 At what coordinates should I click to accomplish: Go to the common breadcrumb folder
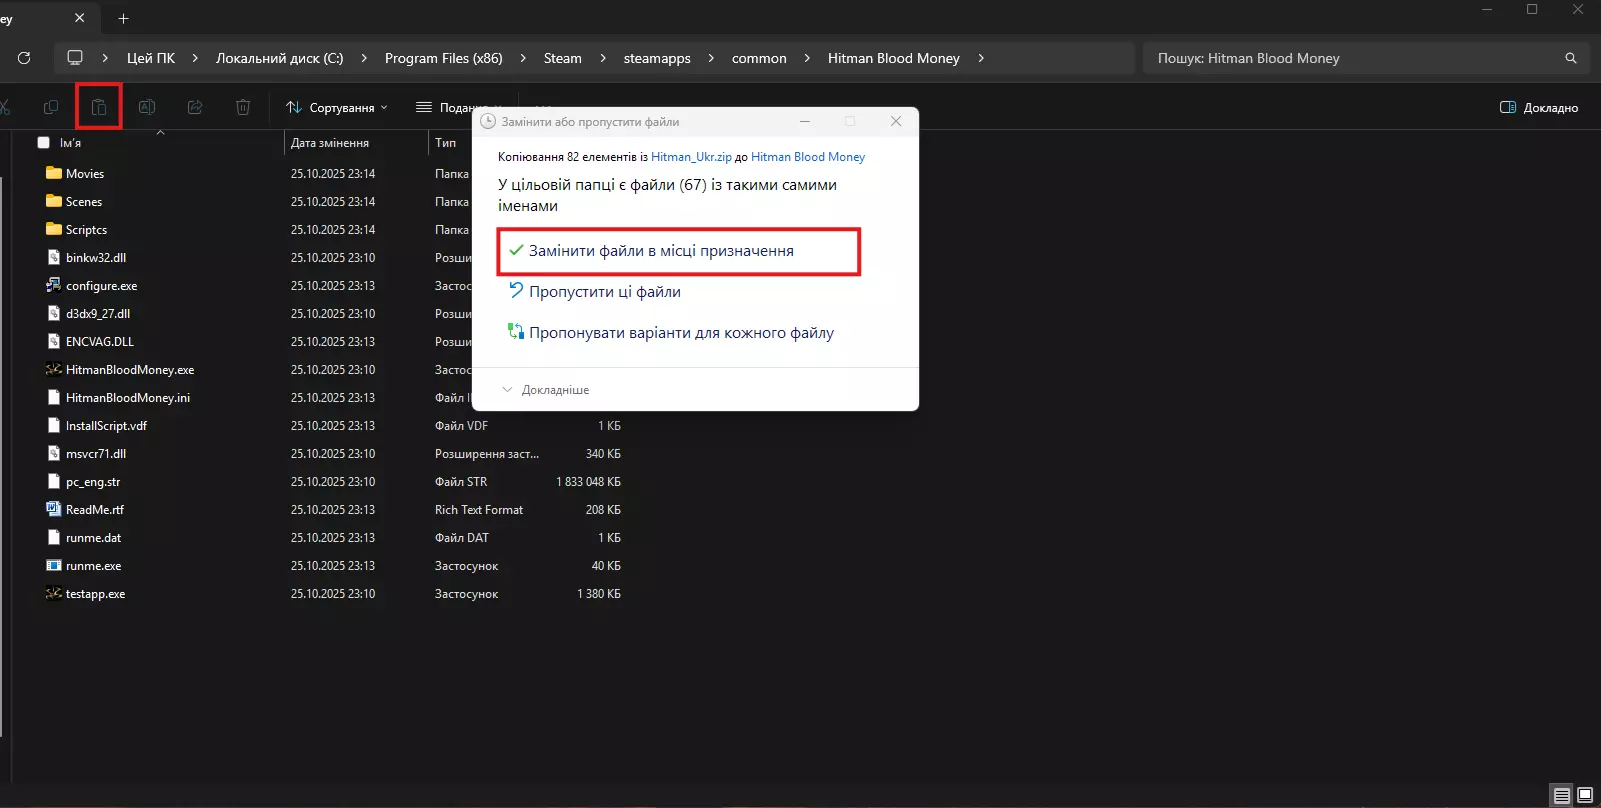click(x=759, y=58)
